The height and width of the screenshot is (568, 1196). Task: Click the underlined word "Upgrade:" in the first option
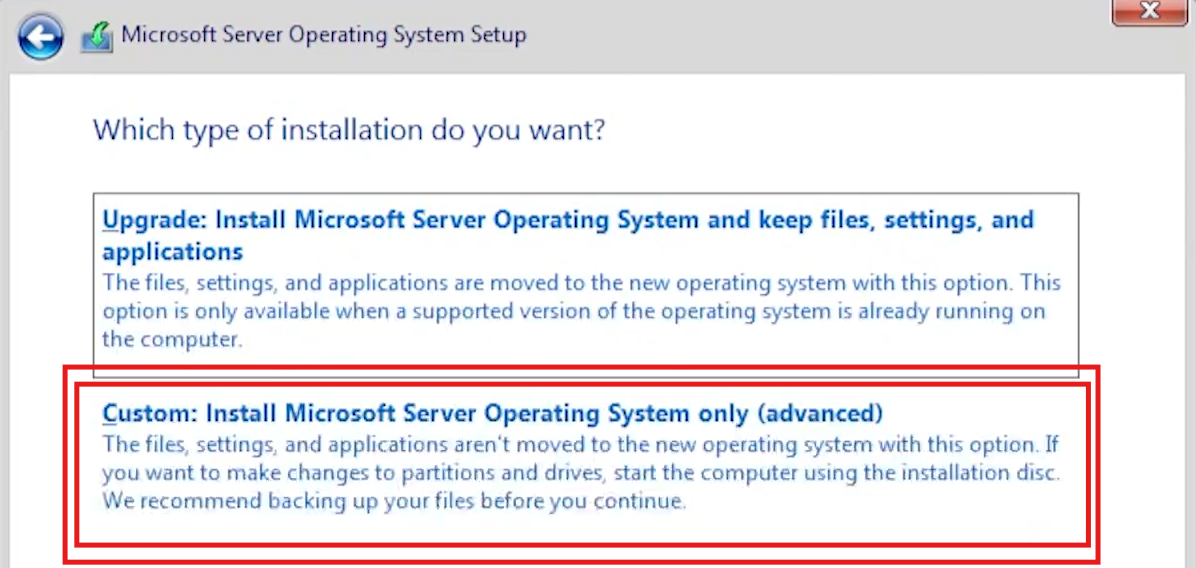coord(155,220)
